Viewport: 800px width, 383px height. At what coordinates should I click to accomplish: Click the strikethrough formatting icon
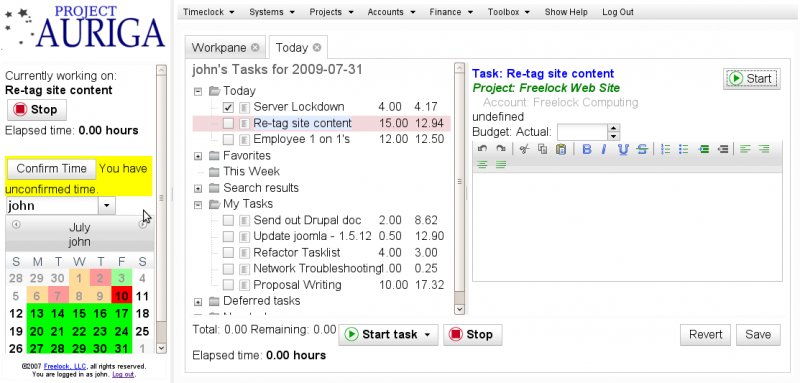coord(642,149)
